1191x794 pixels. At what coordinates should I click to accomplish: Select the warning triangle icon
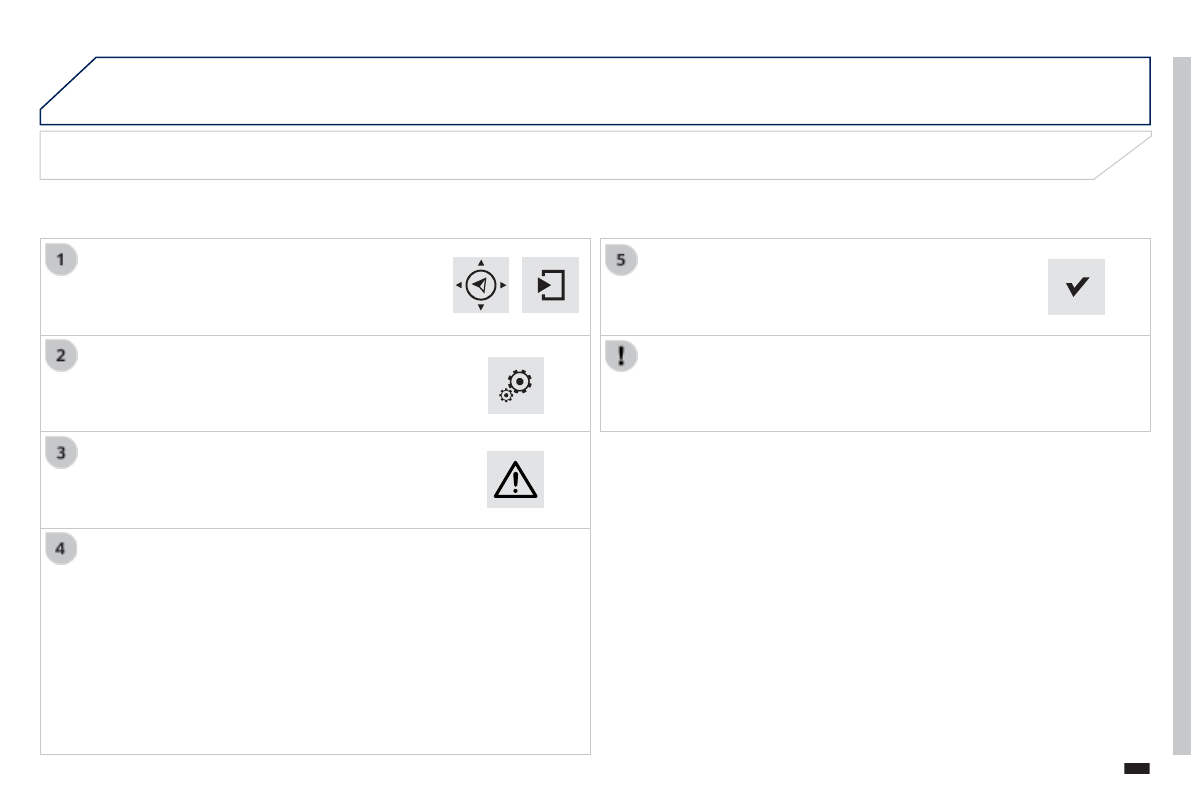516,480
